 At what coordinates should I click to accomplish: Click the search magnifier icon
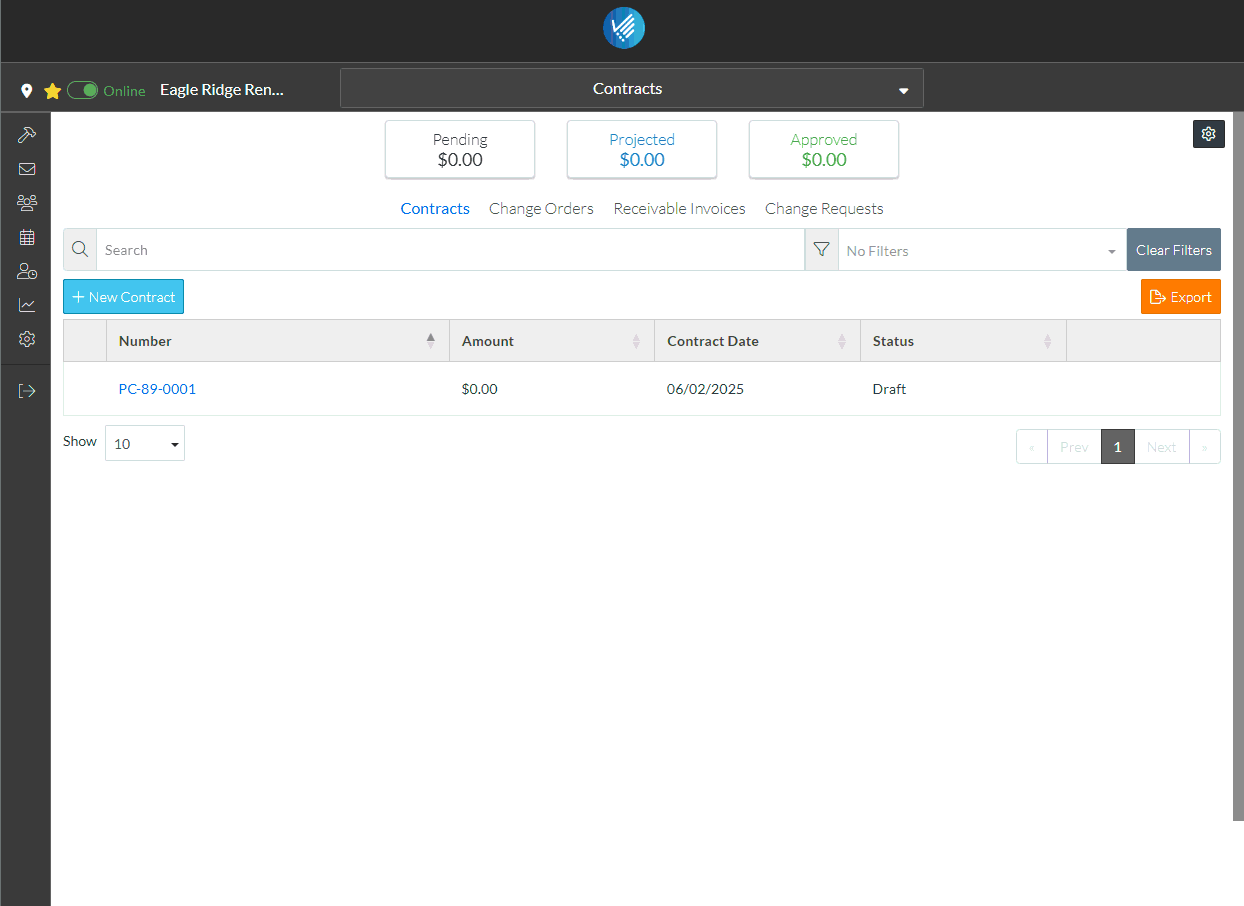[x=80, y=250]
